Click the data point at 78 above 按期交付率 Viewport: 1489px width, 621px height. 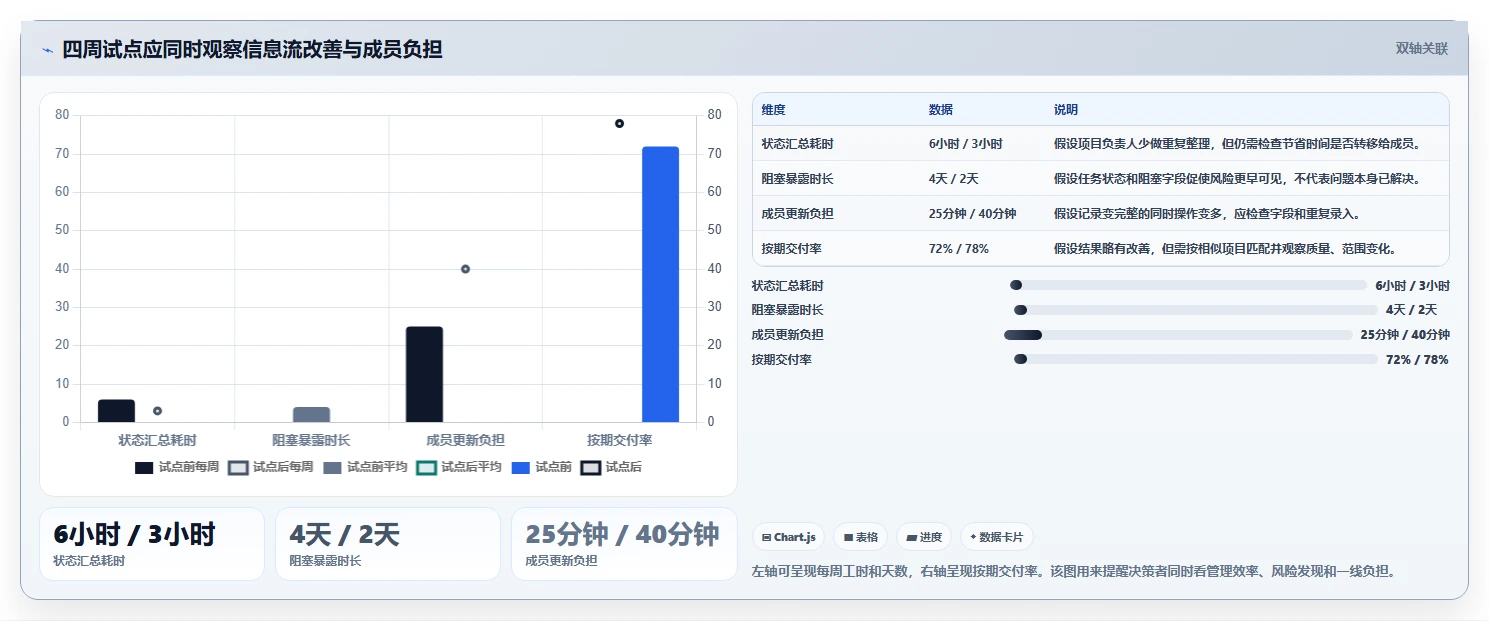coord(619,123)
